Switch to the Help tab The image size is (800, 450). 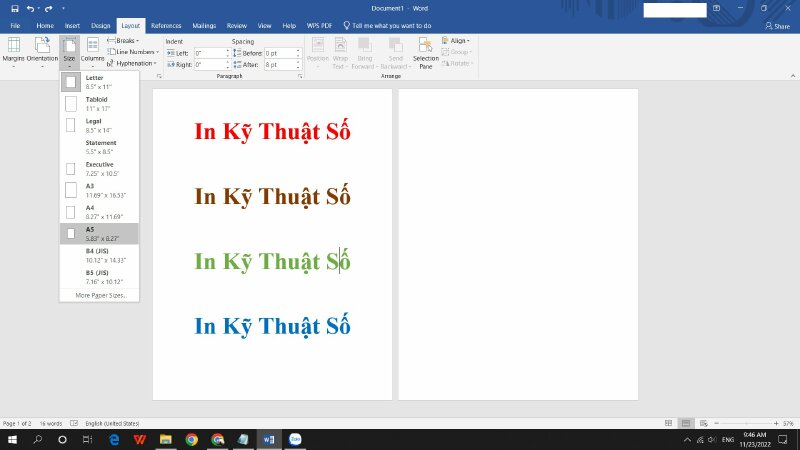coord(289,26)
